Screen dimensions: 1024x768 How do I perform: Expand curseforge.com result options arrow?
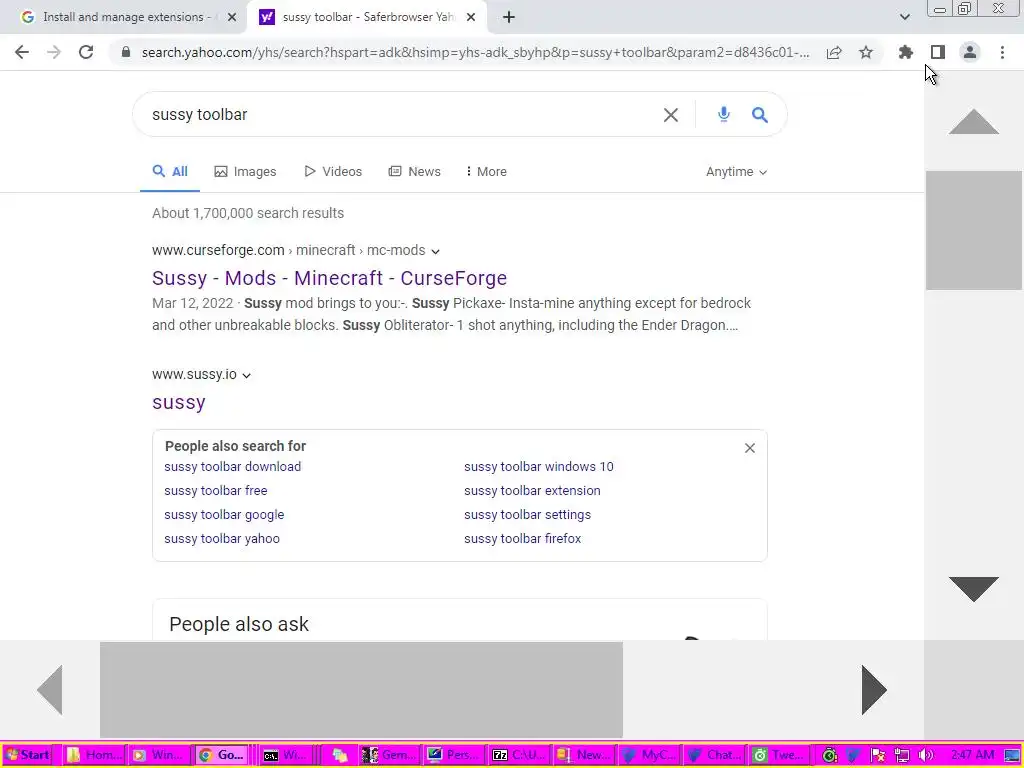tap(436, 251)
